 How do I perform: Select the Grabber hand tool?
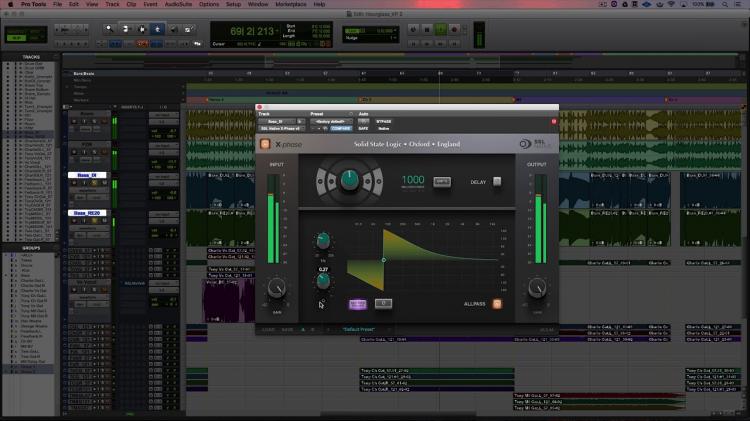click(157, 29)
